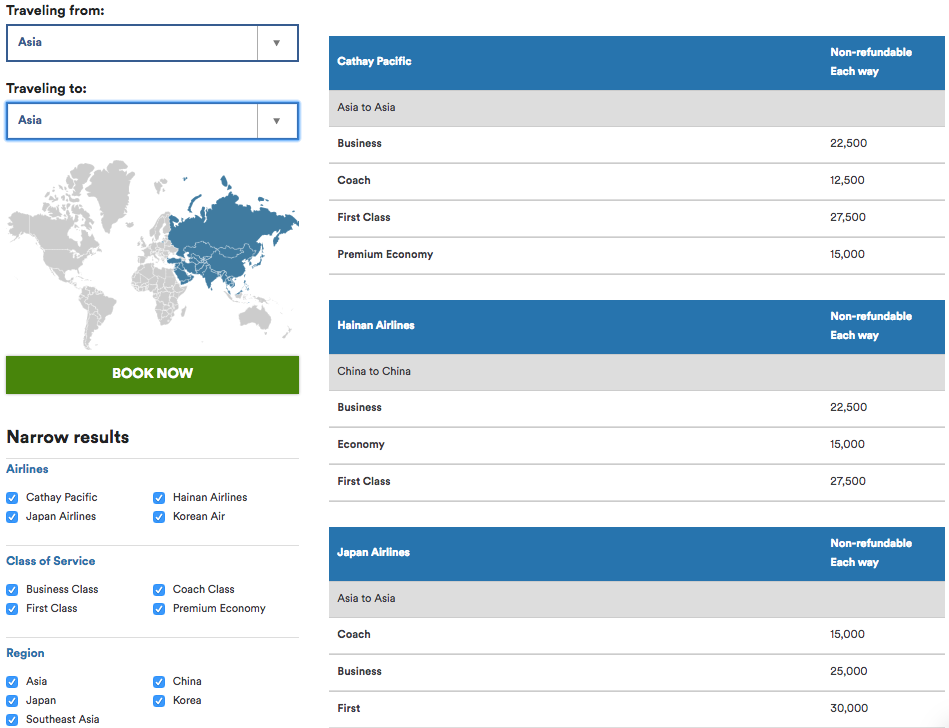Open the Traveling from dropdown
The image size is (949, 728).
(152, 43)
